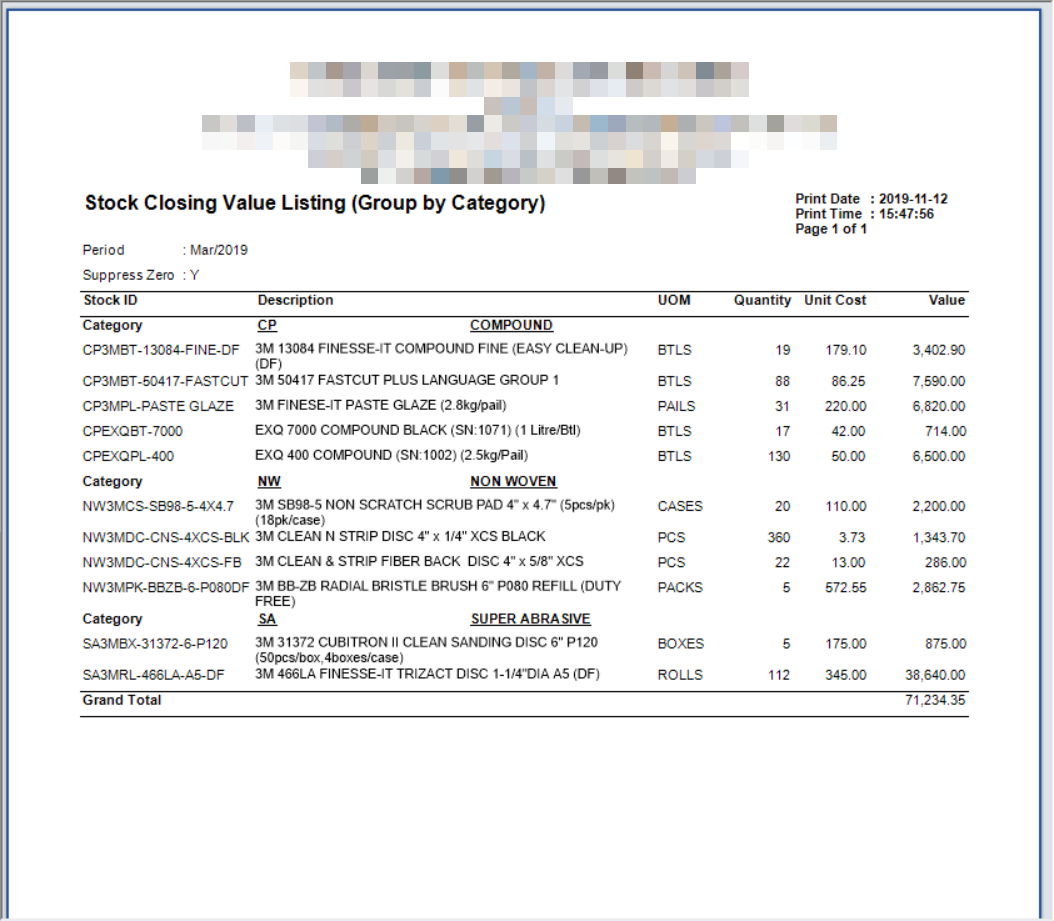Click the ROLLS unit of measure
This screenshot has width=1054, height=921.
click(680, 675)
